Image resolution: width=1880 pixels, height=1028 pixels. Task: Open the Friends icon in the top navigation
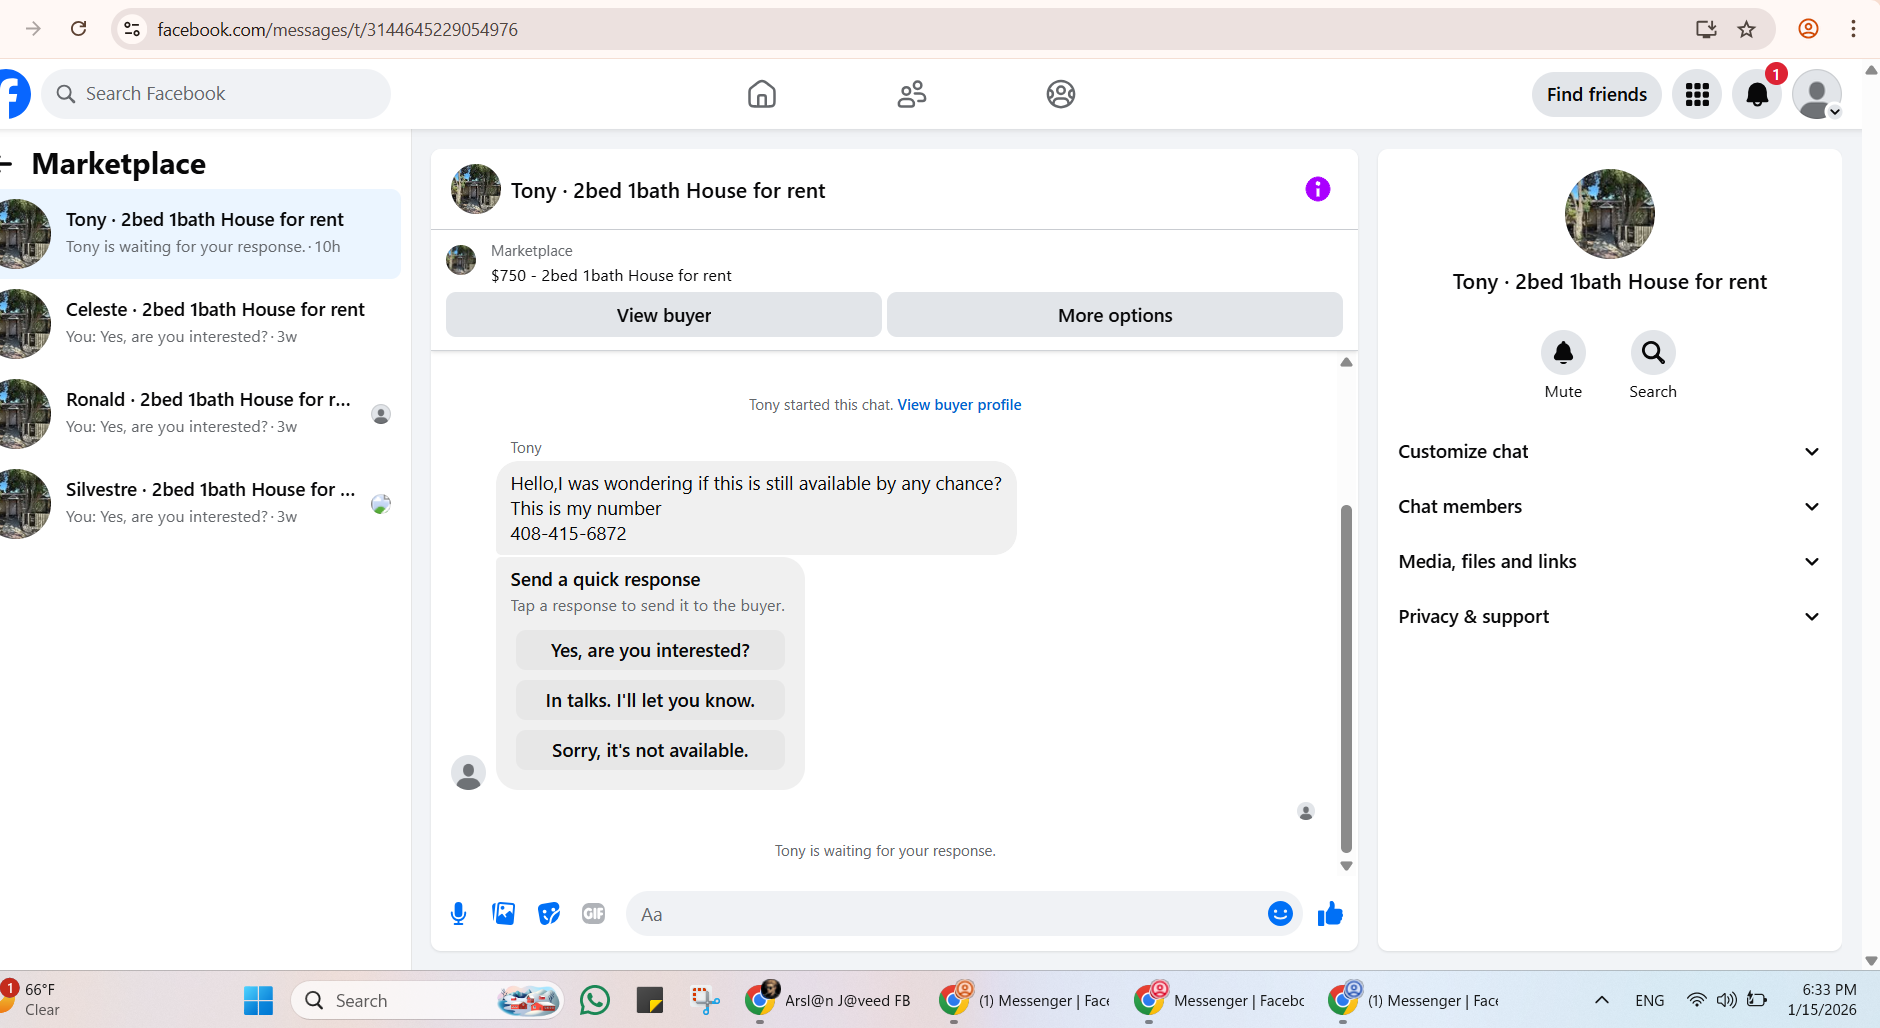click(x=911, y=94)
